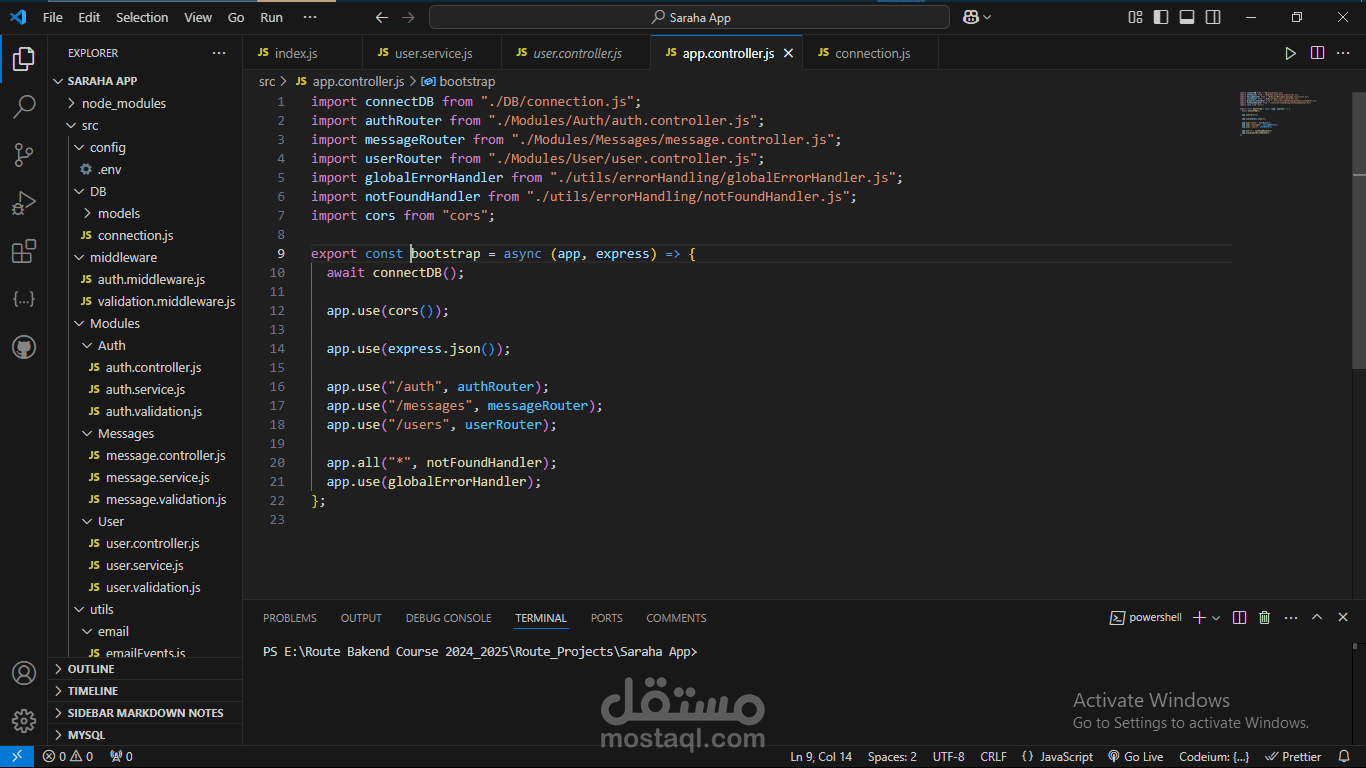Open terminal panel More Actions
The width and height of the screenshot is (1366, 768).
[1290, 618]
